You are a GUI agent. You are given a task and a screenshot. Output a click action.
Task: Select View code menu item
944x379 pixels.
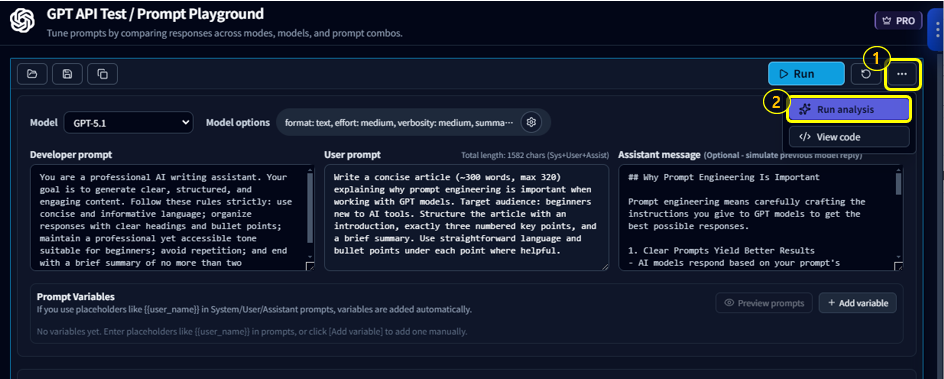[x=849, y=137]
